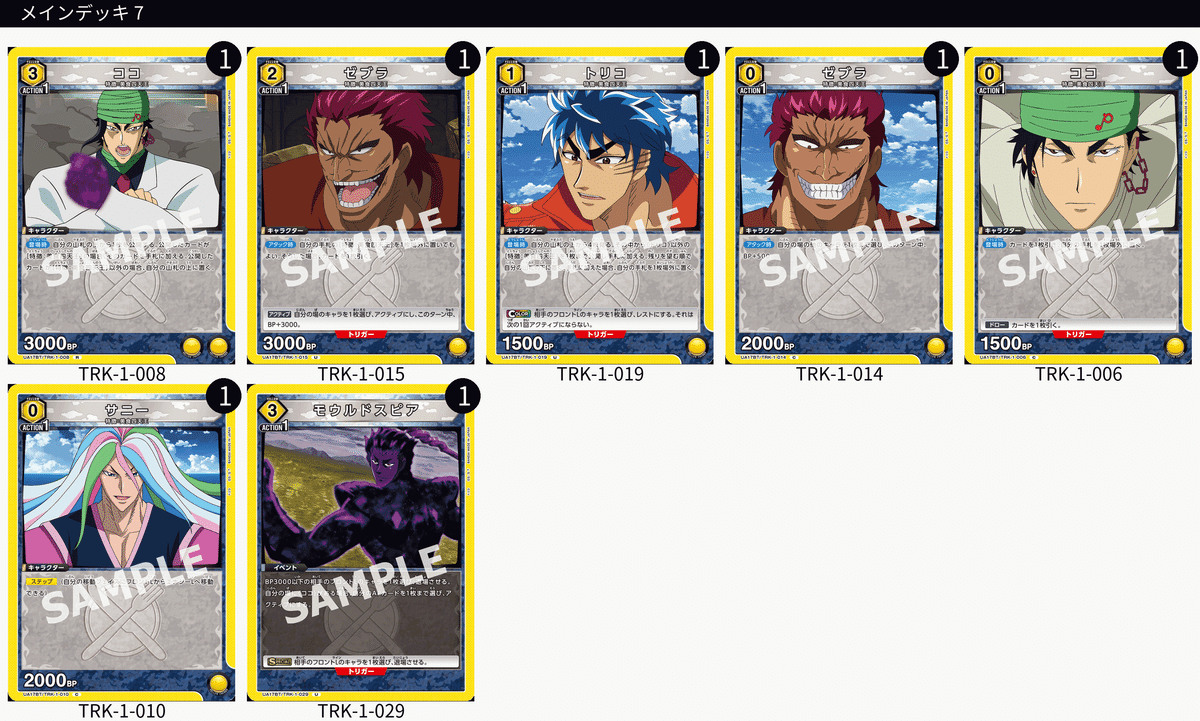Click the count badge on Sunny TRK-1-010 card
1200x721 pixels.
coord(224,396)
